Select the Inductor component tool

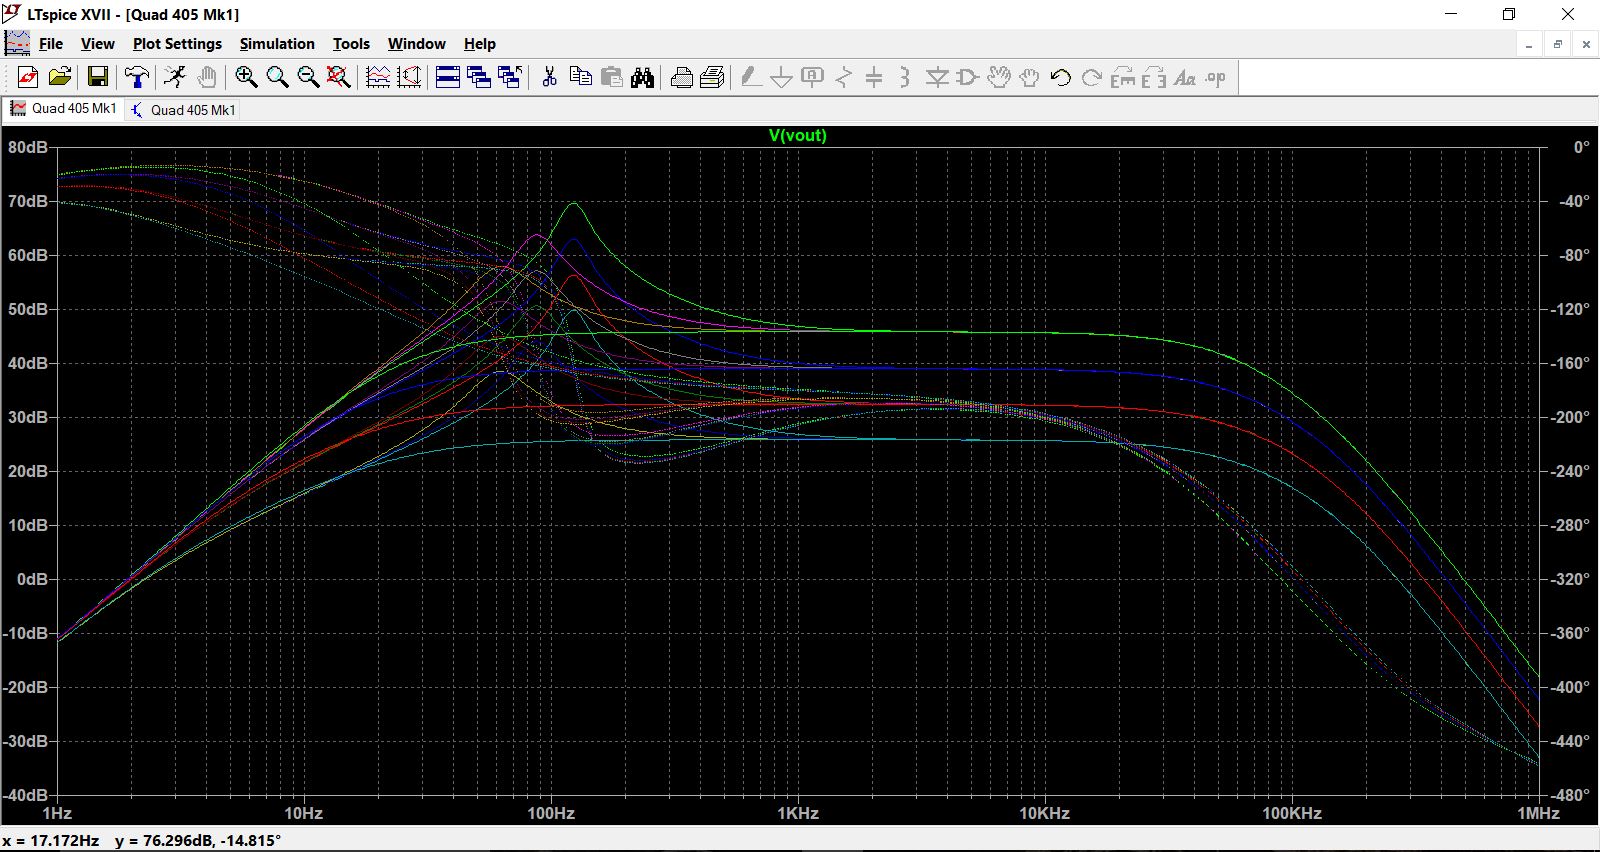pos(905,77)
